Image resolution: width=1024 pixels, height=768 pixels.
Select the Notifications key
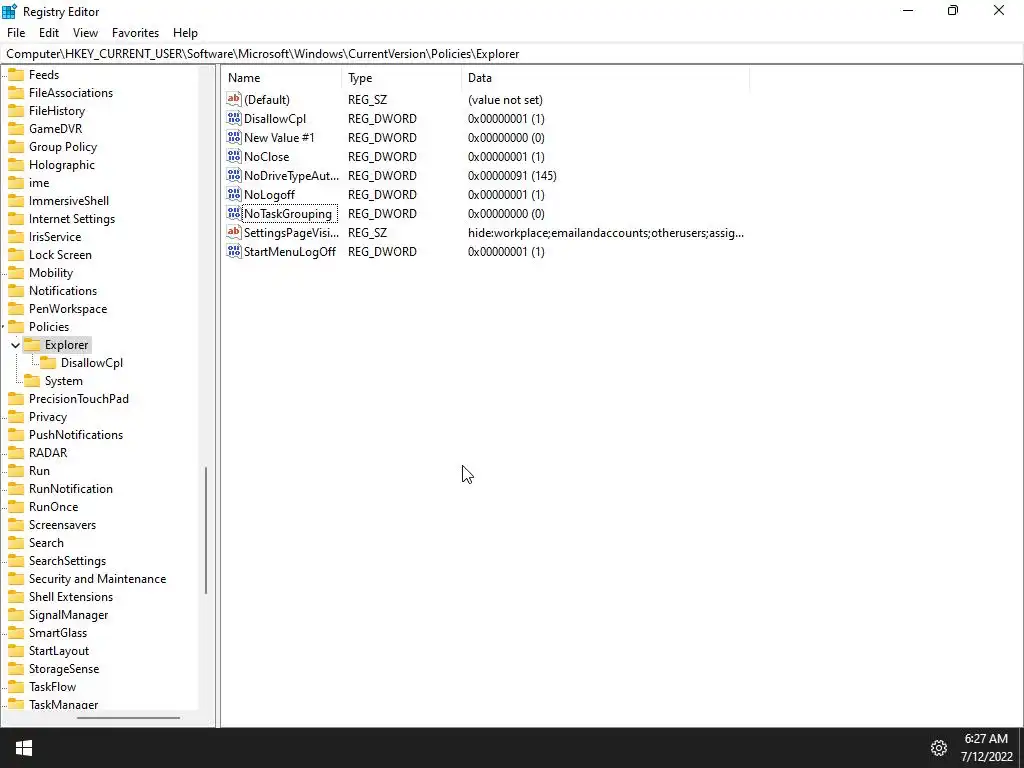click(x=63, y=291)
